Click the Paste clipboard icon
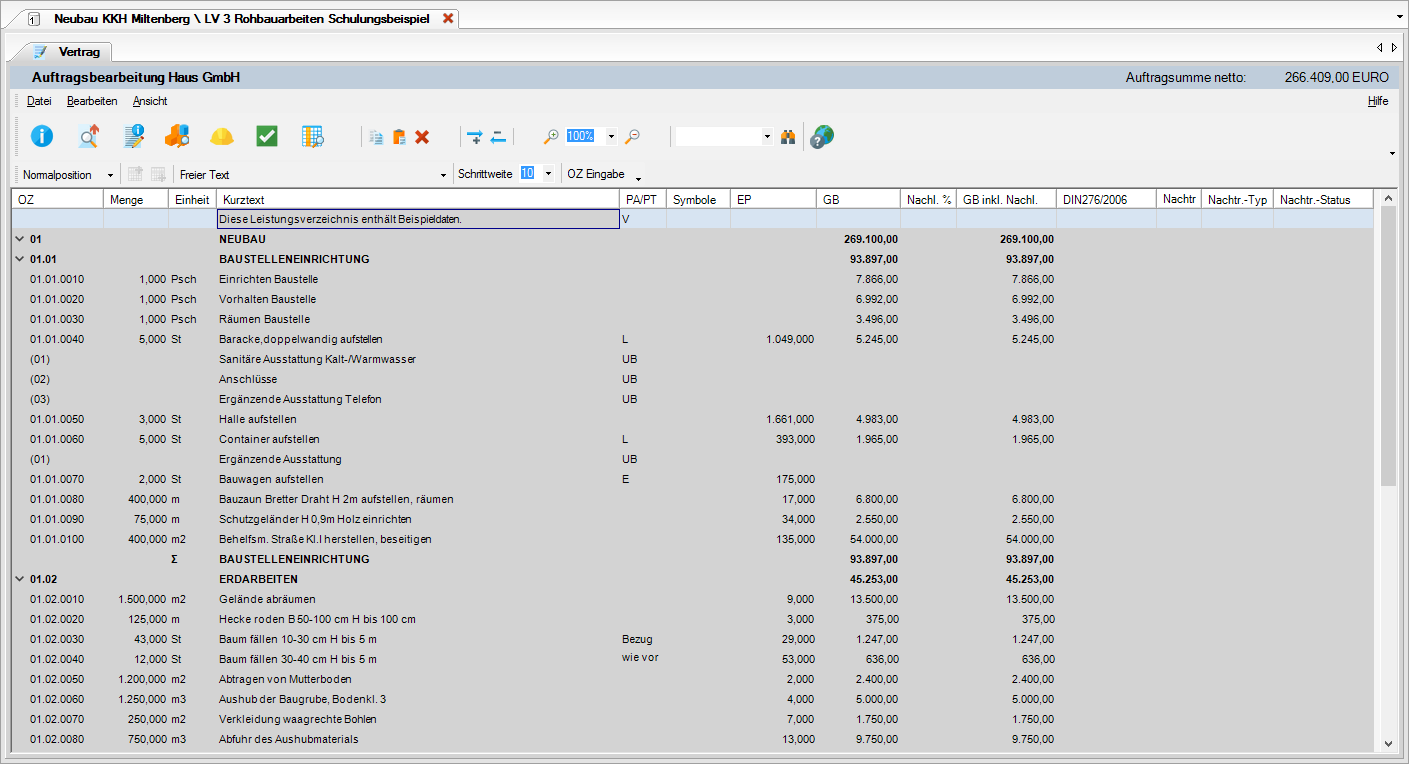 [x=399, y=137]
